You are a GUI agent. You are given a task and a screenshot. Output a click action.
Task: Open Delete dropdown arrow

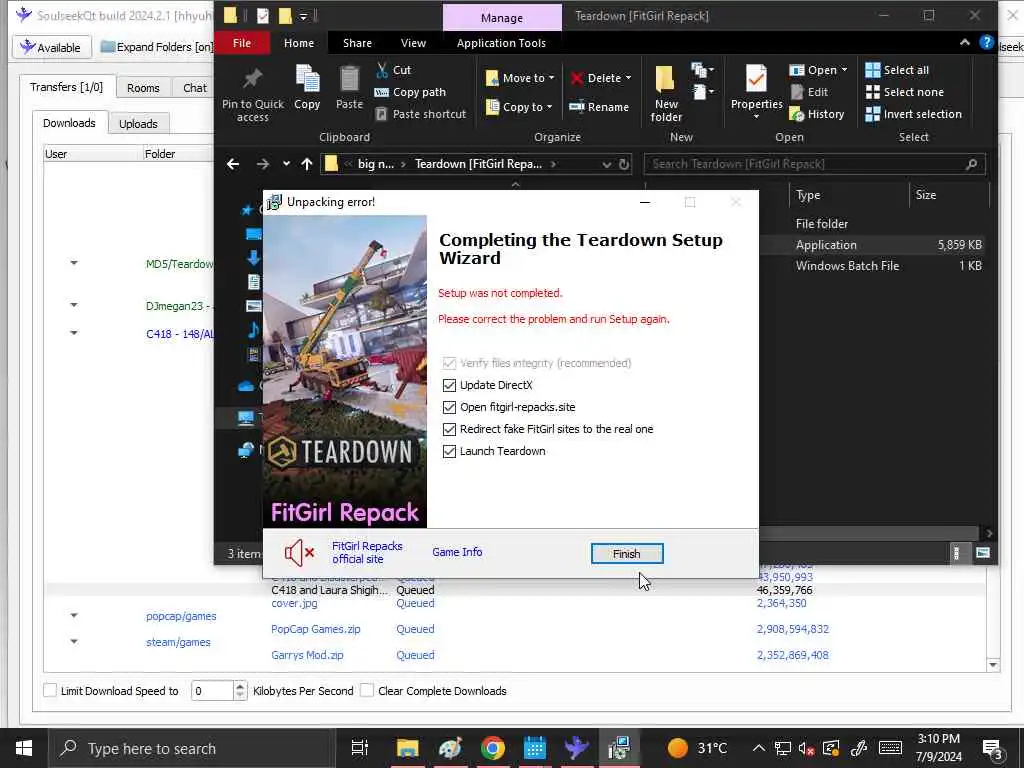[x=628, y=78]
